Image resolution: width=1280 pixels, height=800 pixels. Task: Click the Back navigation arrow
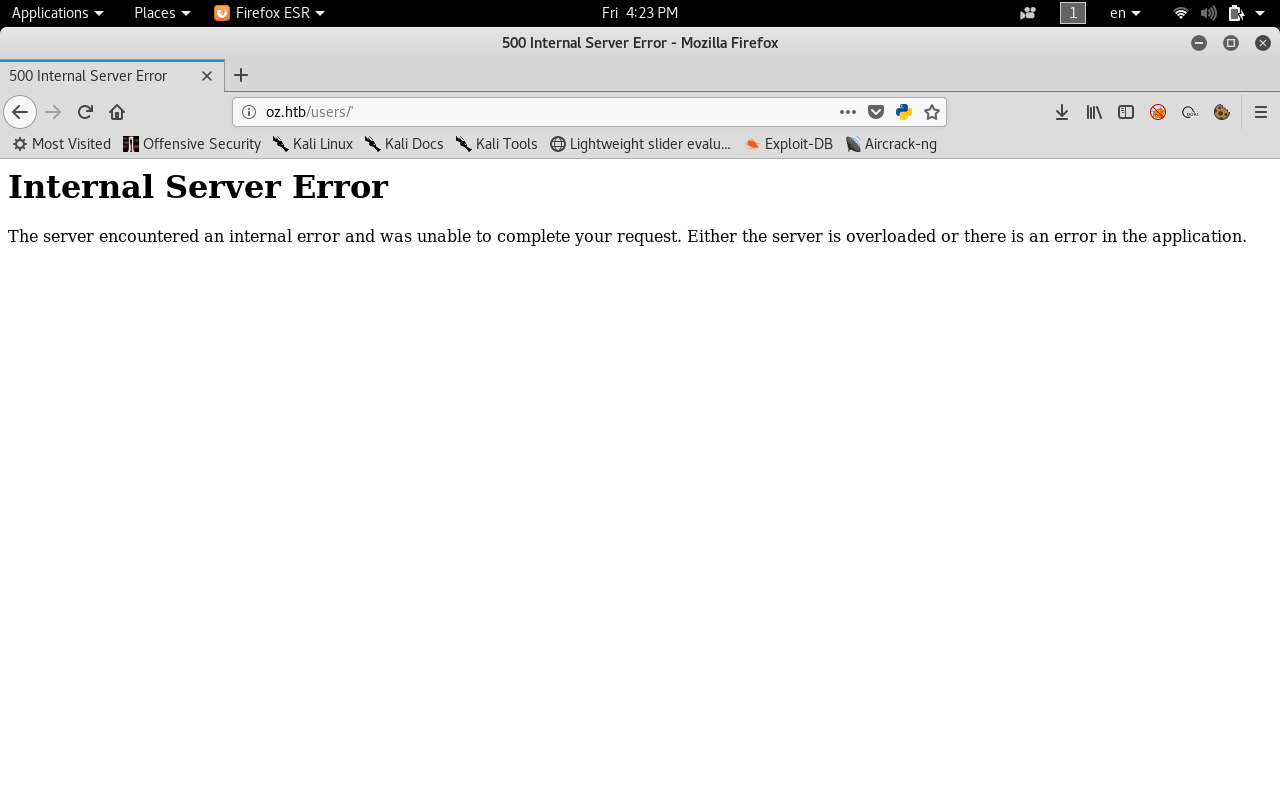(x=20, y=112)
